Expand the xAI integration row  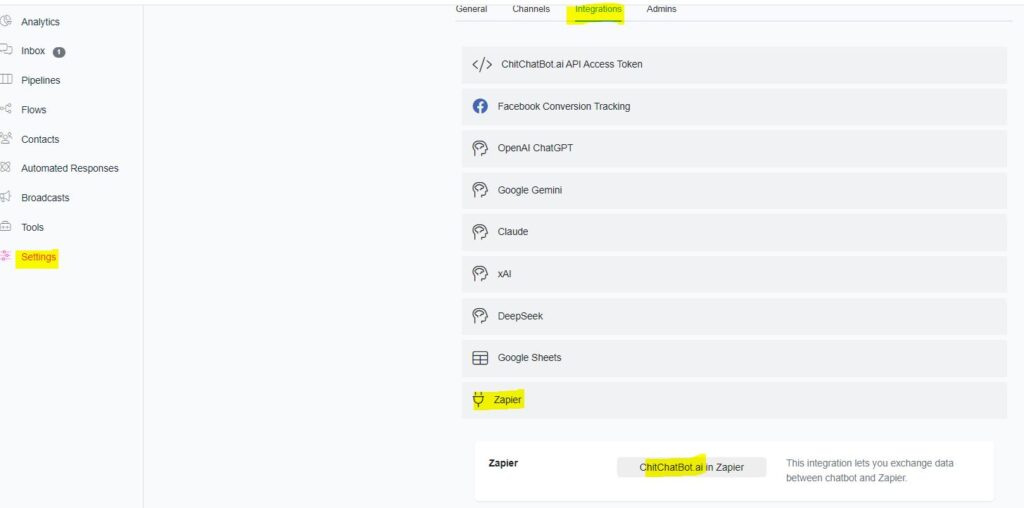click(x=734, y=274)
